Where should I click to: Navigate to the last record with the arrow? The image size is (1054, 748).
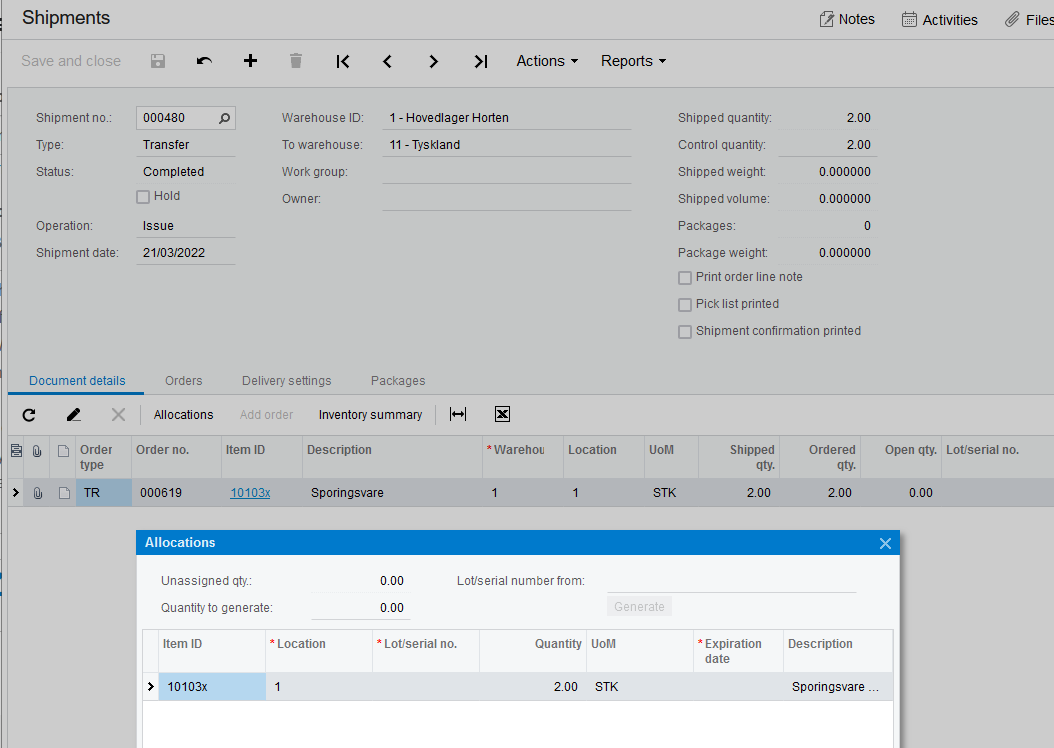(480, 61)
